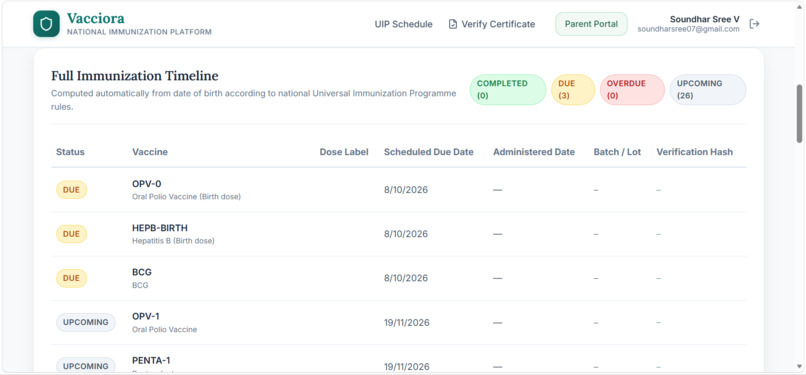
Task: Click the Batch / Lot column header
Action: [x=617, y=152]
